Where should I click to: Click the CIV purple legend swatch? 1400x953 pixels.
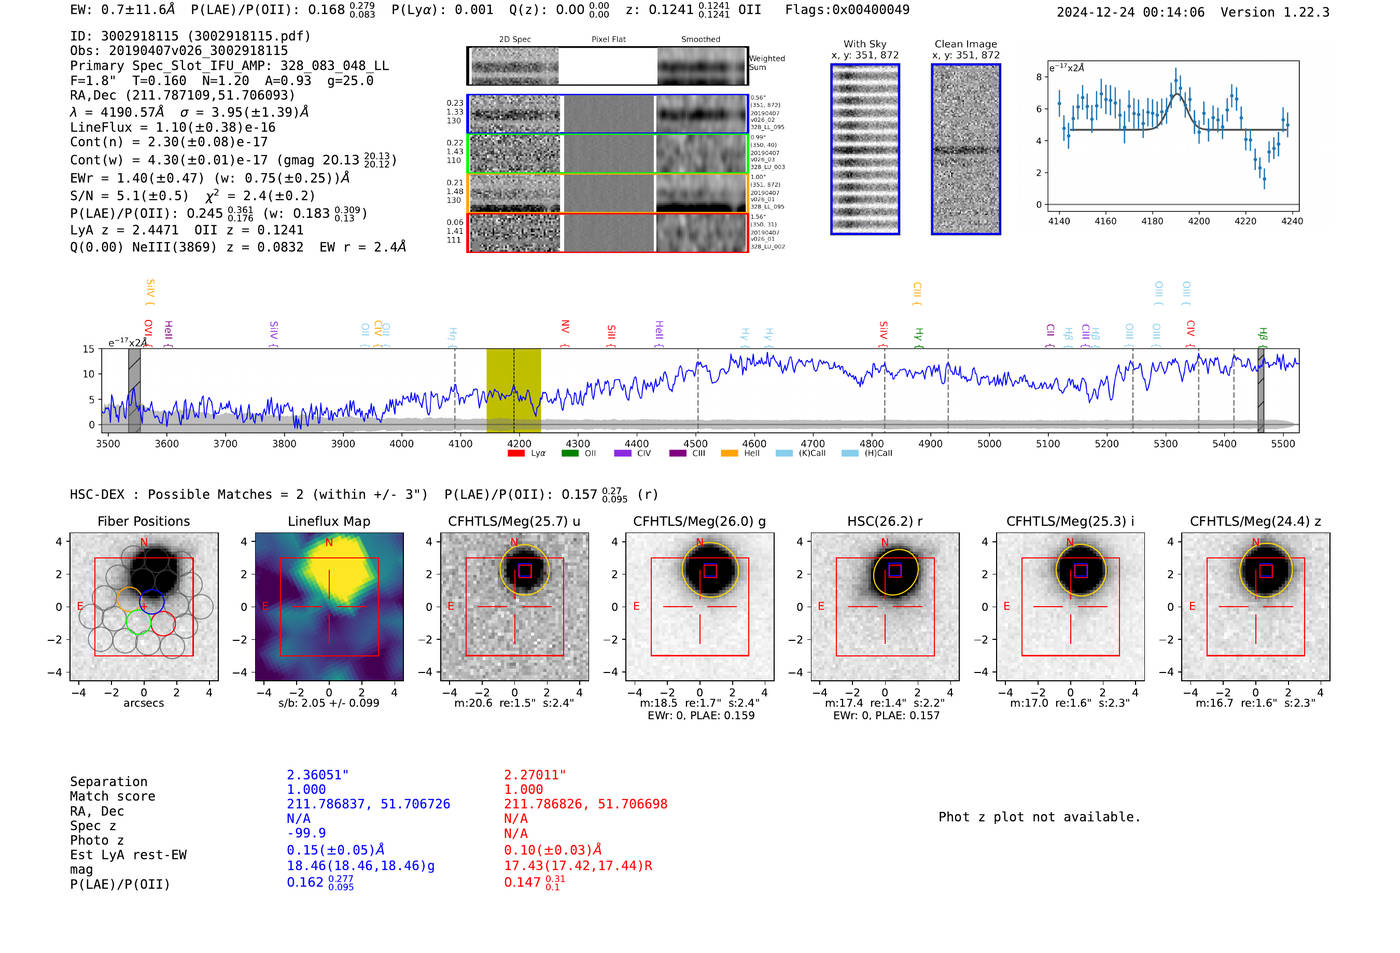(623, 454)
